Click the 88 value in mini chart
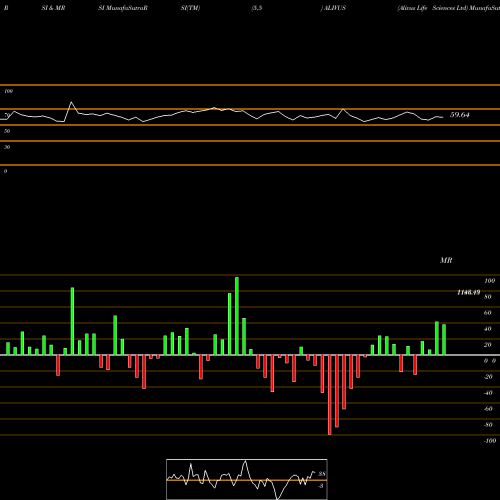The image size is (500, 500). (322, 474)
